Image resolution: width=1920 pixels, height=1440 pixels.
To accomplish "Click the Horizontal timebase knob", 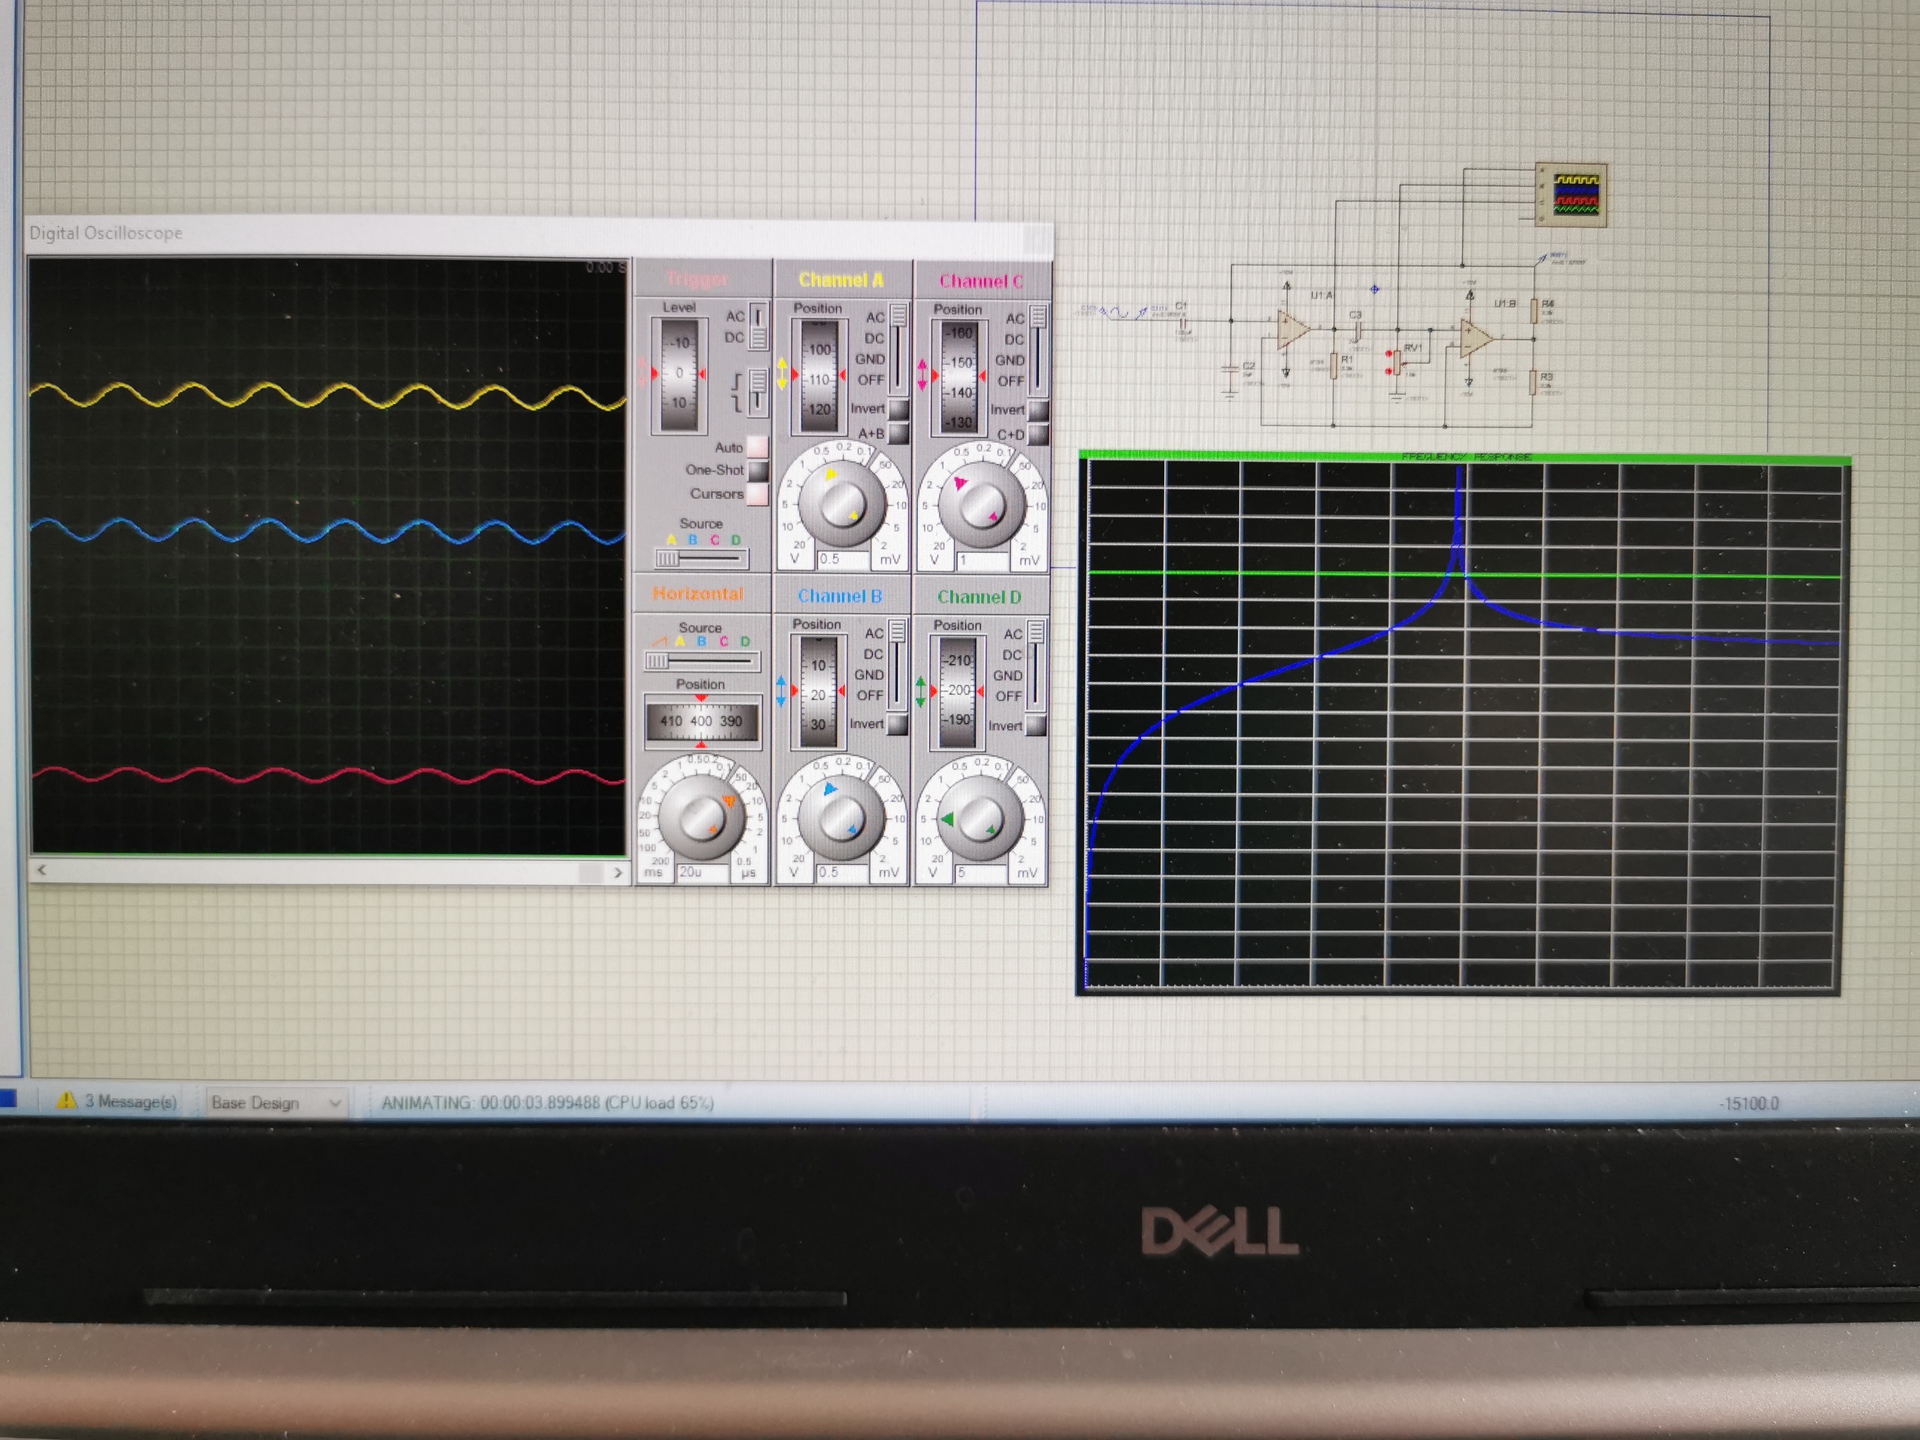I will (700, 818).
